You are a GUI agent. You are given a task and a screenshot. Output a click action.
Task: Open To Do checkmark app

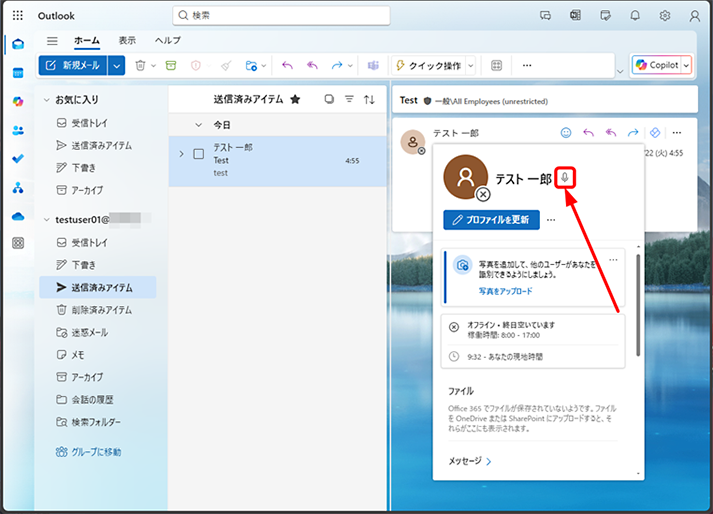18,159
